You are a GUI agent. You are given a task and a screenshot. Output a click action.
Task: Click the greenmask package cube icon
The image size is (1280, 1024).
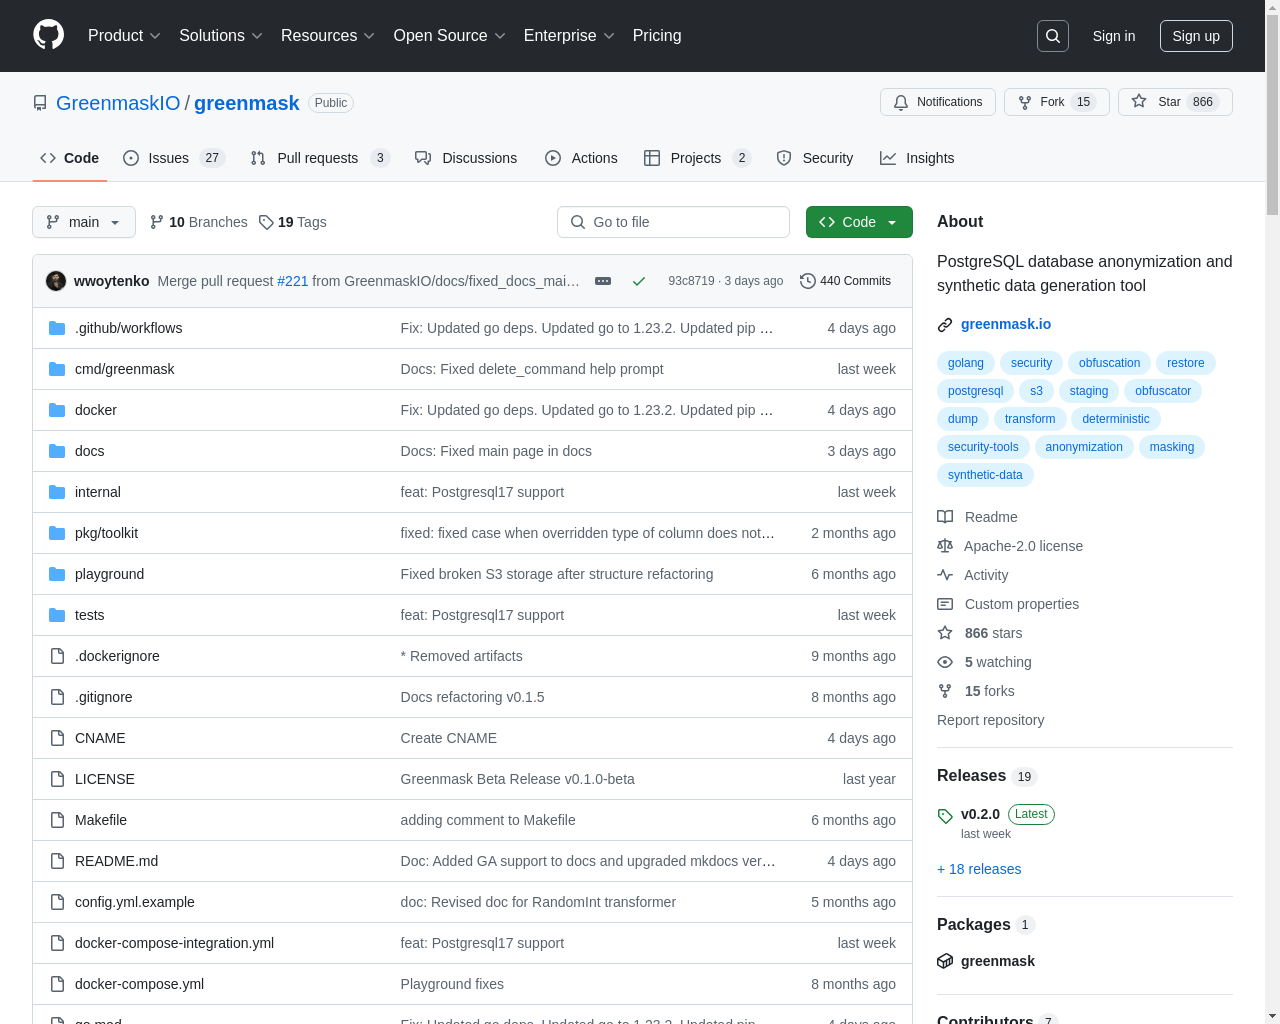(945, 961)
